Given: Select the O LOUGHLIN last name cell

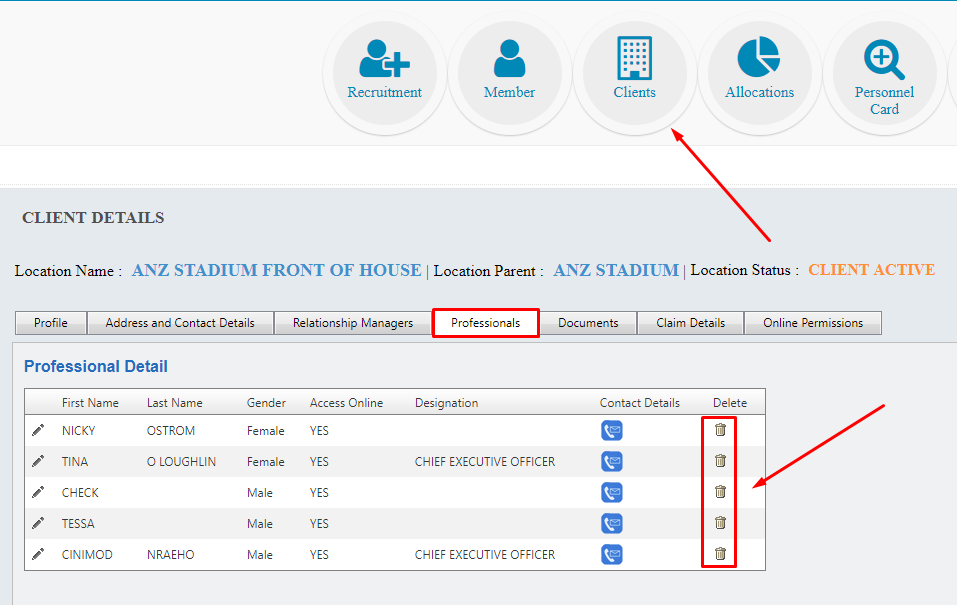Looking at the screenshot, I should [181, 462].
